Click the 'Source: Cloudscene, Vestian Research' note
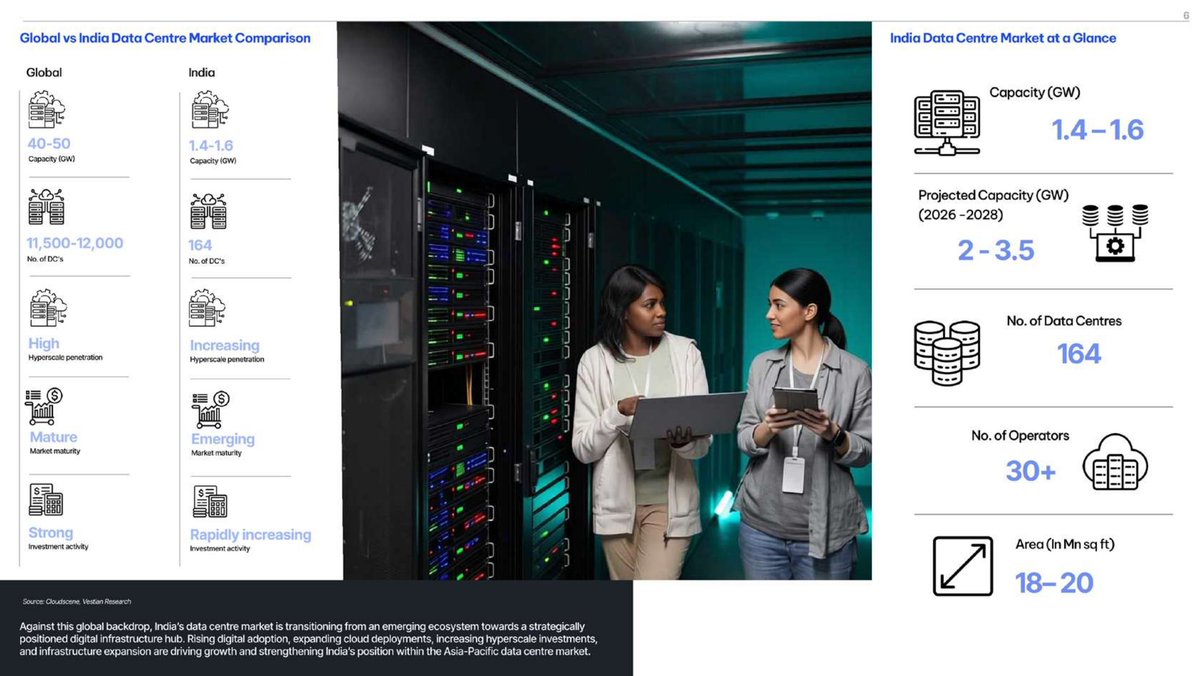The height and width of the screenshot is (676, 1199). 76,602
